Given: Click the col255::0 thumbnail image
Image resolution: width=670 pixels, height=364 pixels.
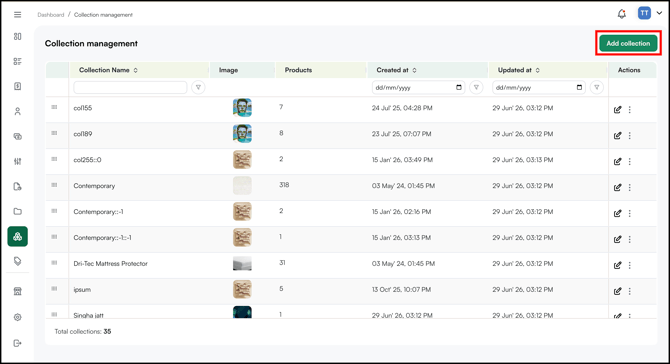Looking at the screenshot, I should 242,160.
